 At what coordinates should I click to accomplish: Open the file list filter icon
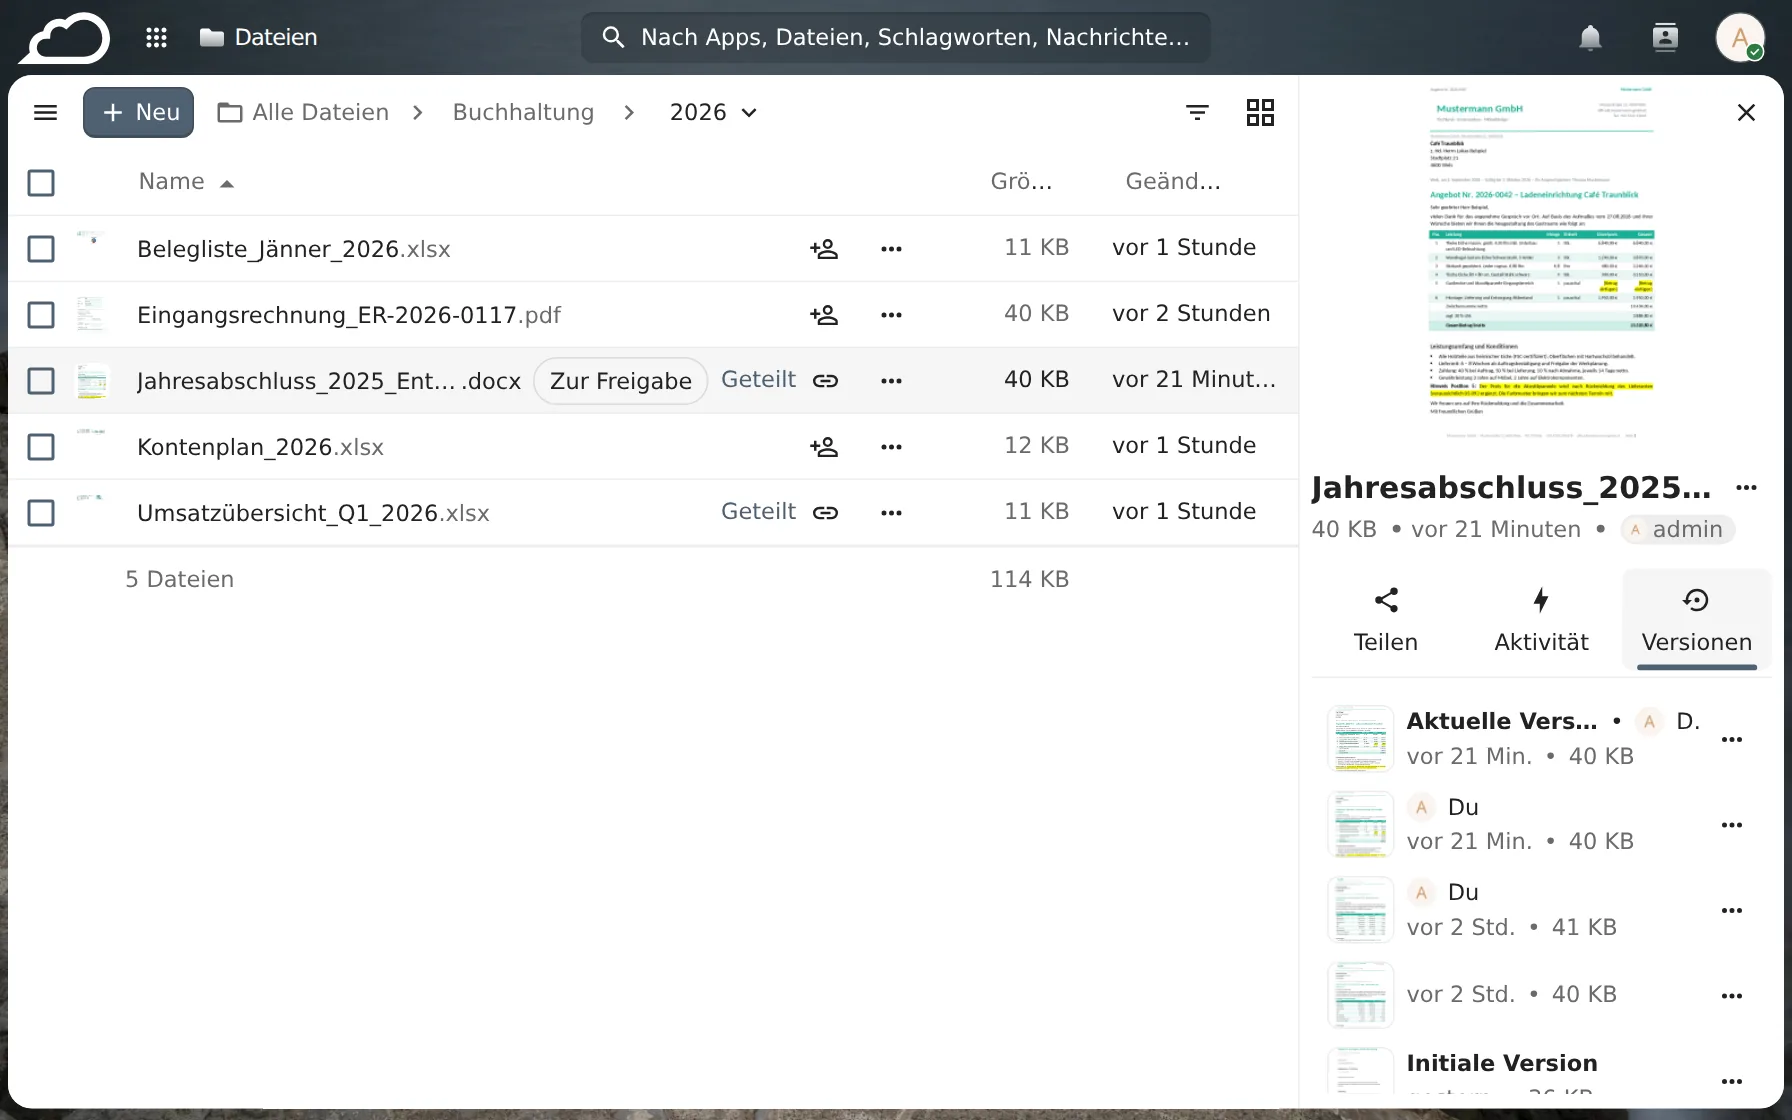1197,112
